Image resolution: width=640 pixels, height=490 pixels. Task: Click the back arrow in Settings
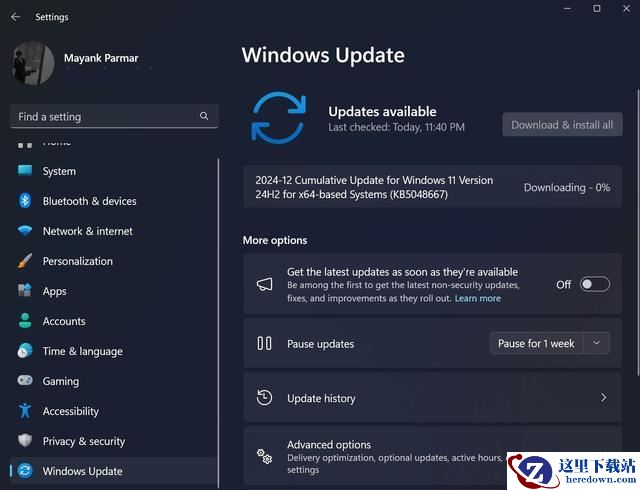click(x=16, y=17)
